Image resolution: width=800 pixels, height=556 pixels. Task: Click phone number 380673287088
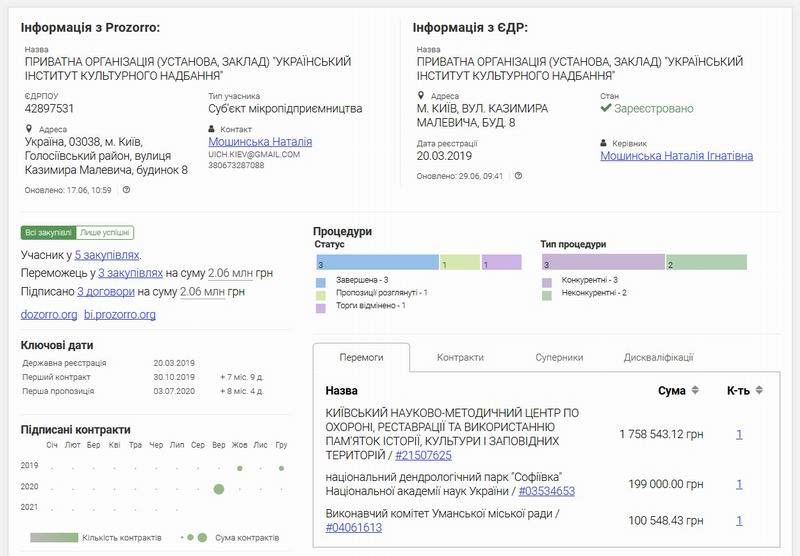[236, 165]
